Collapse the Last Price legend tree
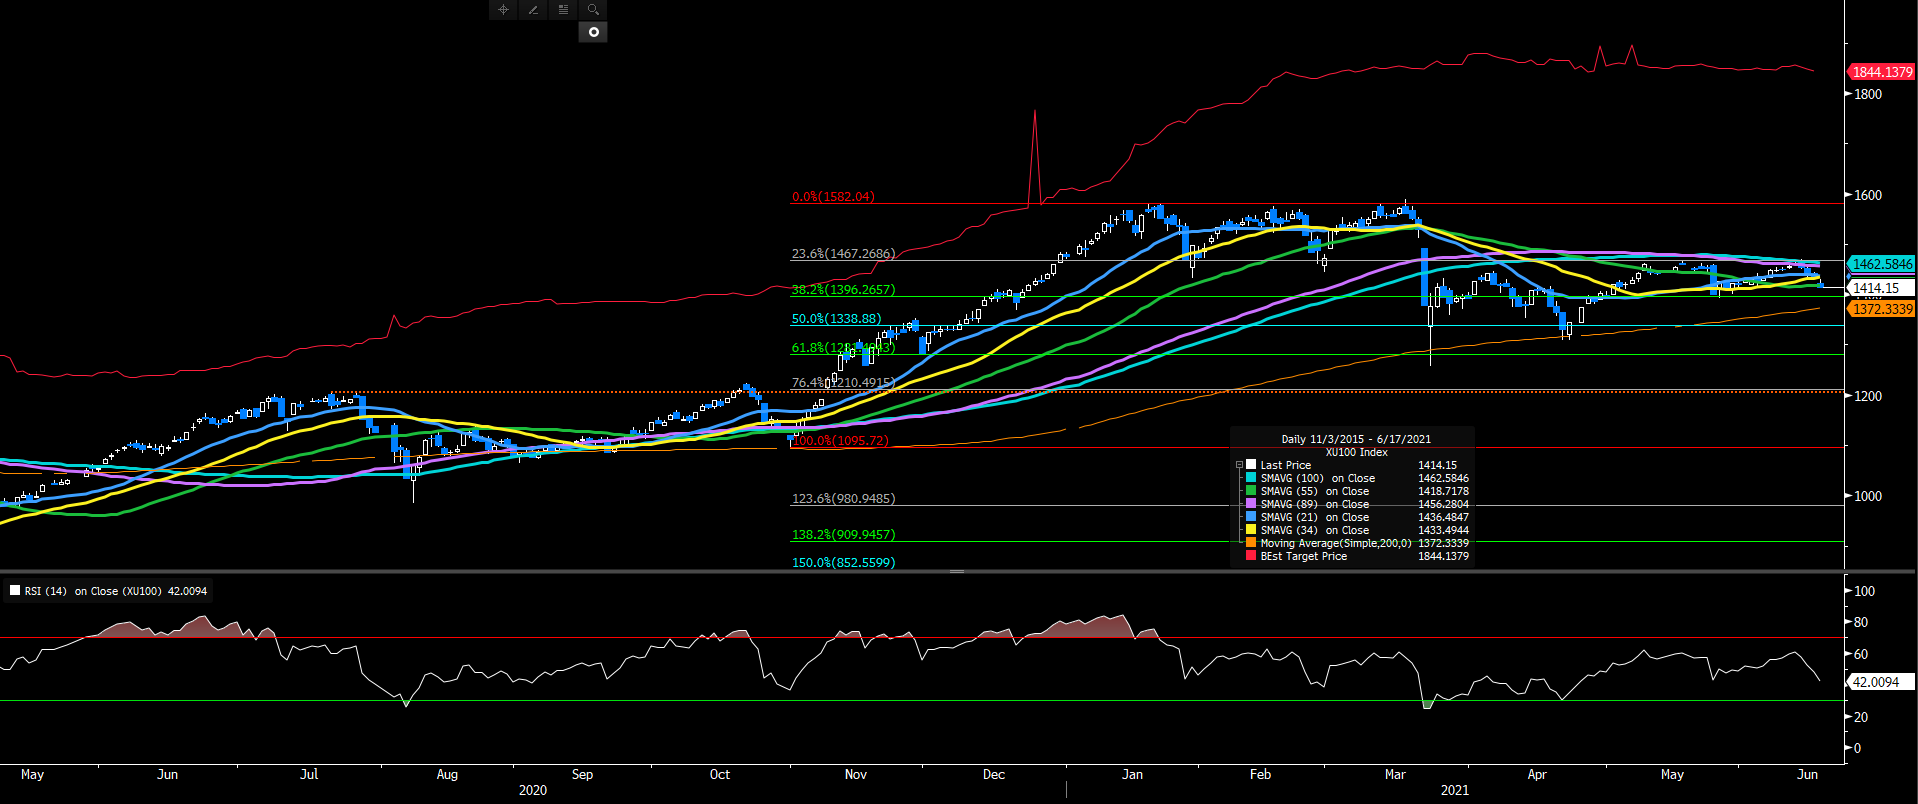The image size is (1918, 804). [x=1239, y=465]
